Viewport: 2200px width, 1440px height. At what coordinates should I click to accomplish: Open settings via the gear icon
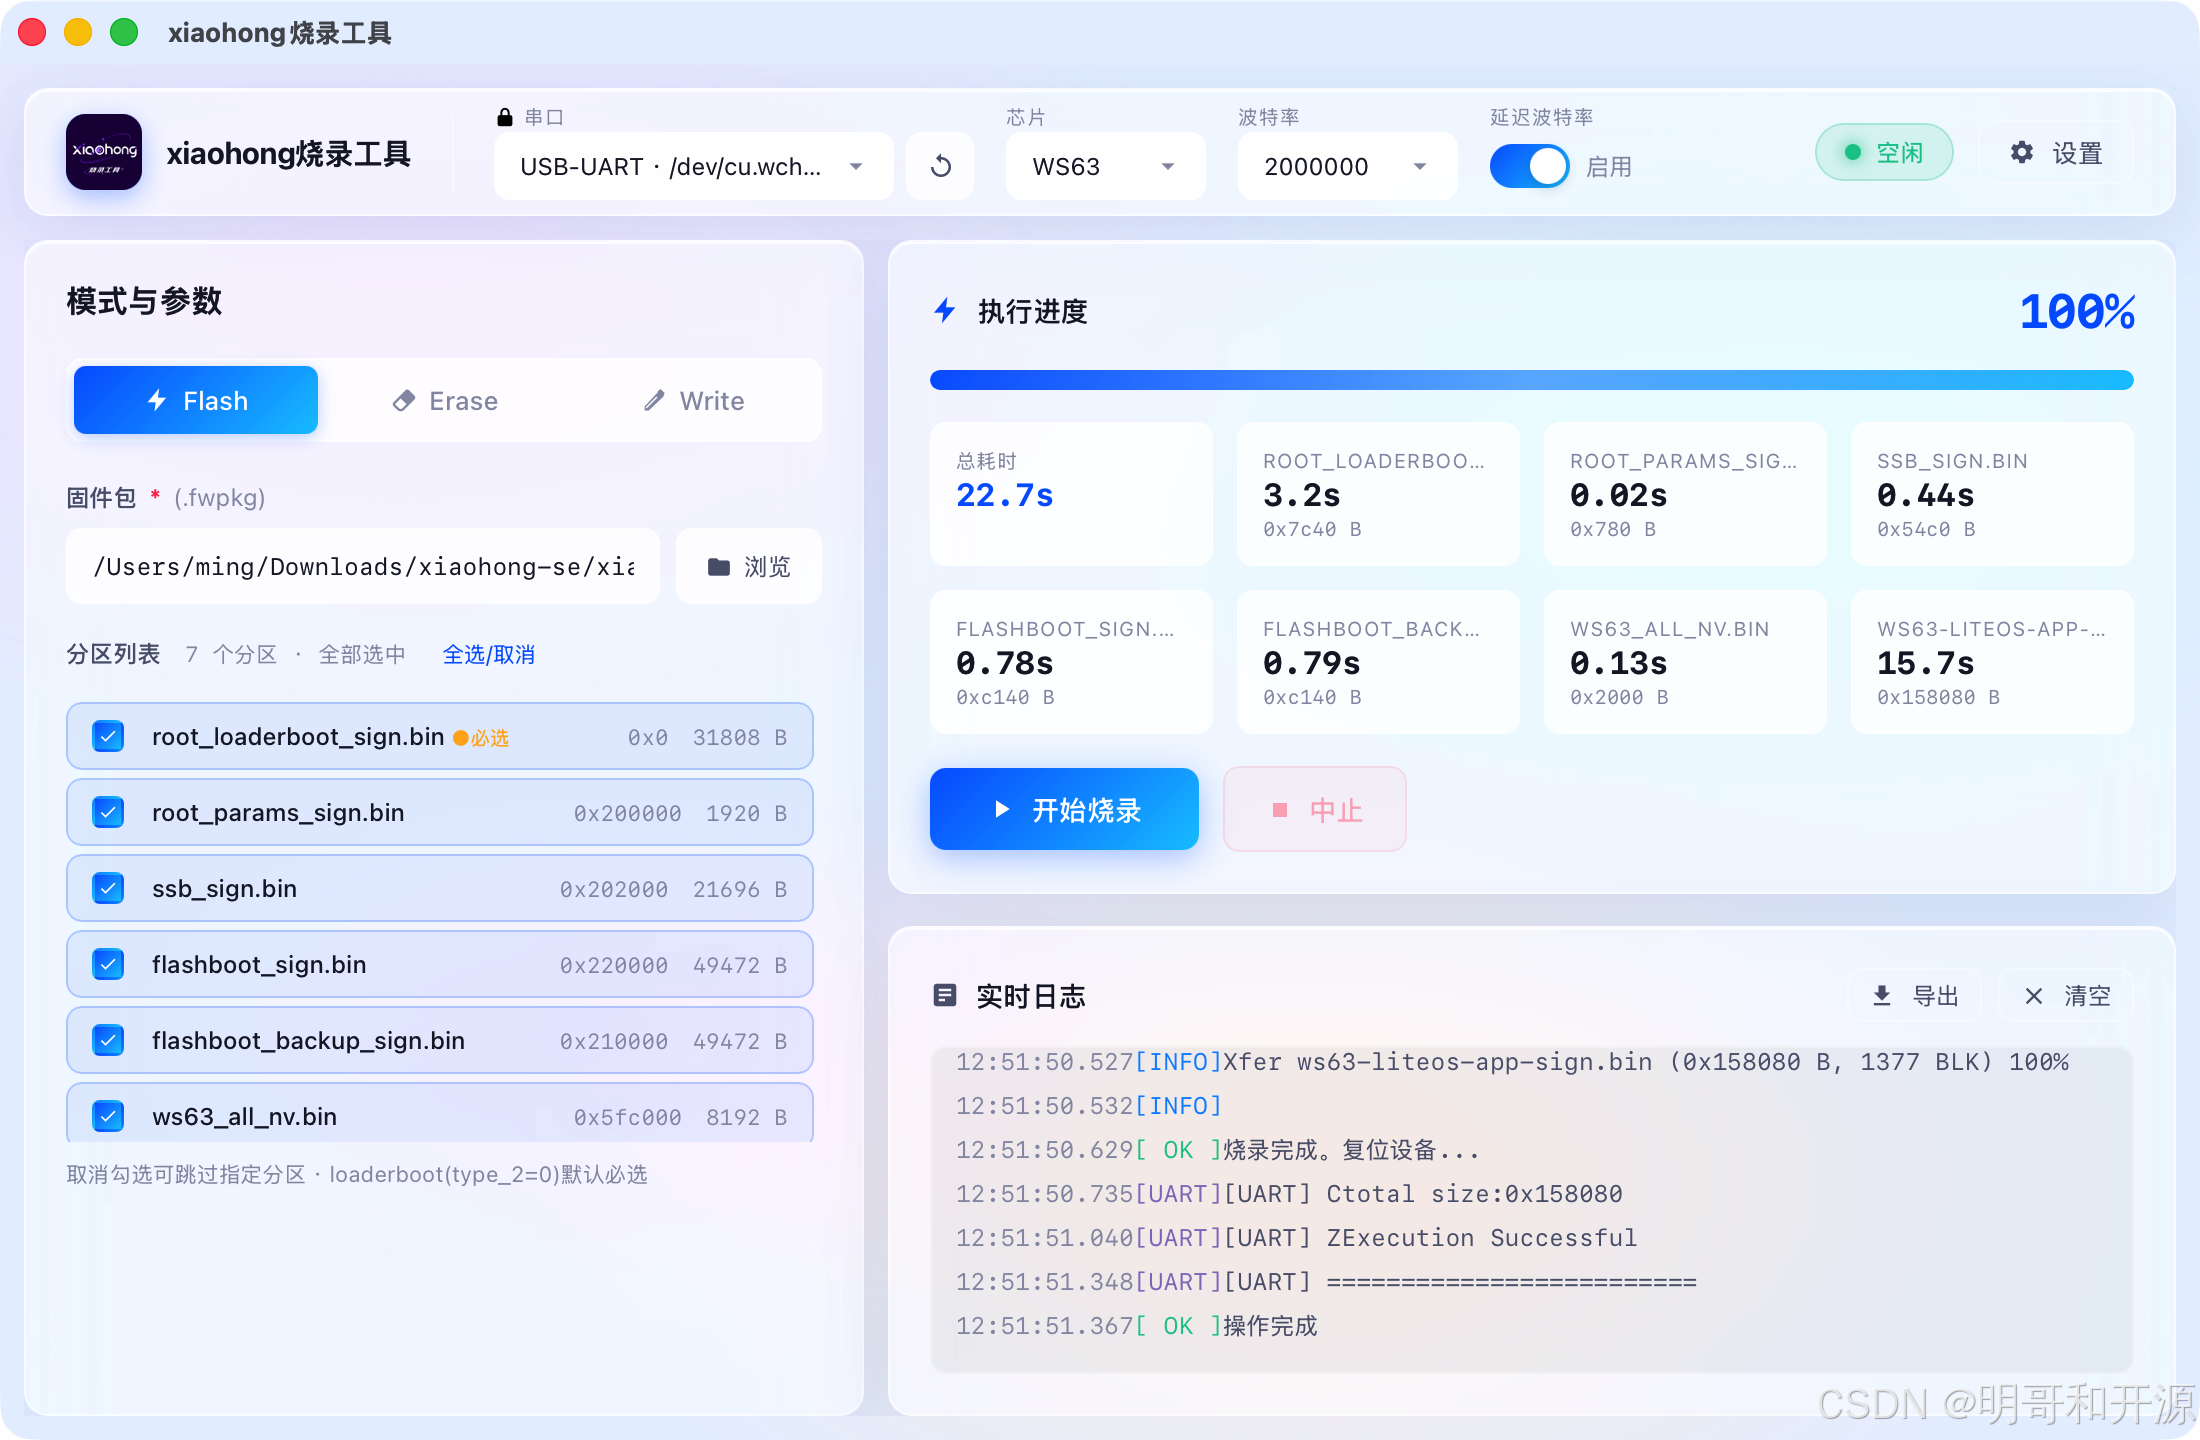(x=2022, y=152)
